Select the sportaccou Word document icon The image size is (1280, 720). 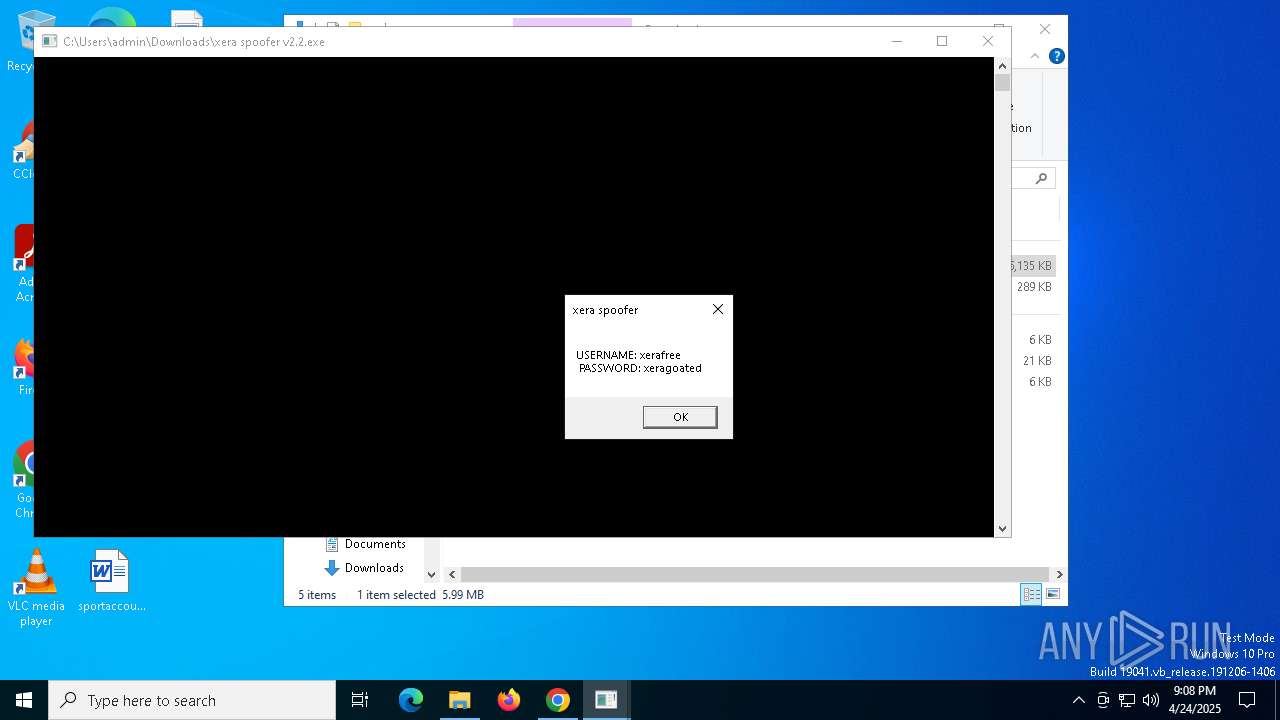click(x=111, y=581)
